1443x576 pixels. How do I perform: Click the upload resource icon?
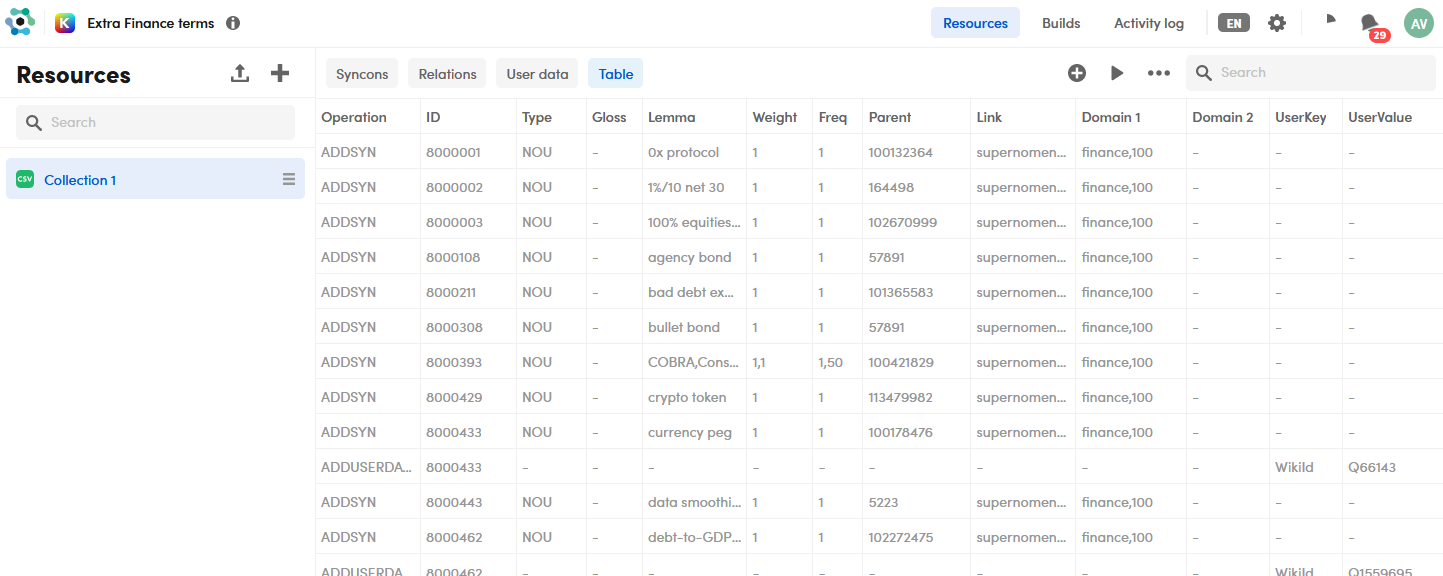[240, 74]
